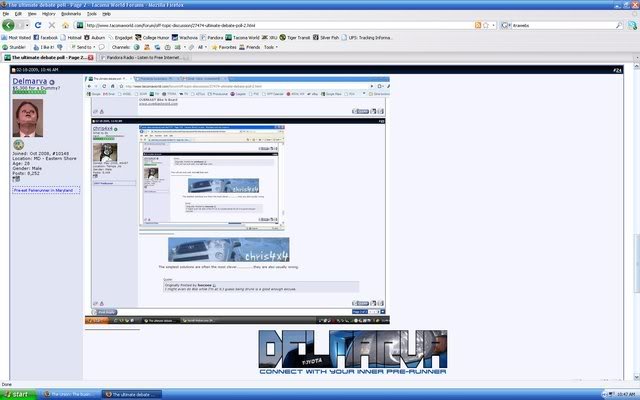Click the page vertical scrollbar thumb

click(x=636, y=263)
